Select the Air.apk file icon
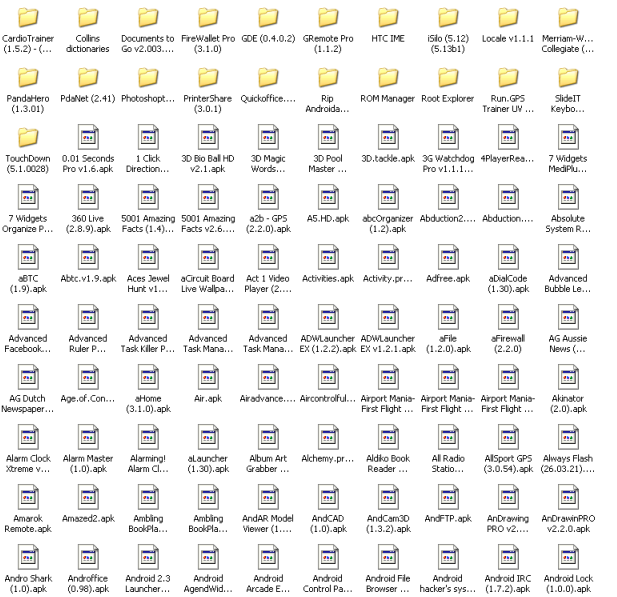 (x=208, y=377)
